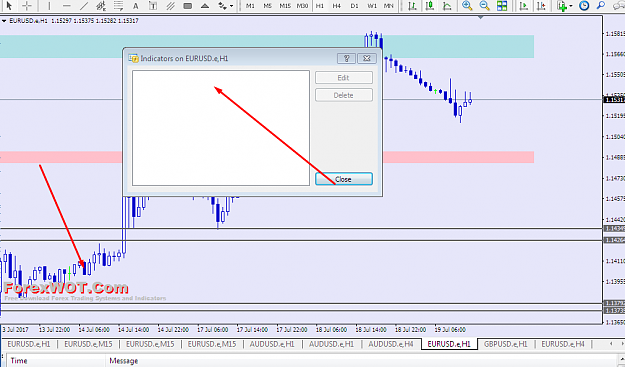Switch chart to H1 timeframe
The width and height of the screenshot is (625, 367).
pos(320,6)
